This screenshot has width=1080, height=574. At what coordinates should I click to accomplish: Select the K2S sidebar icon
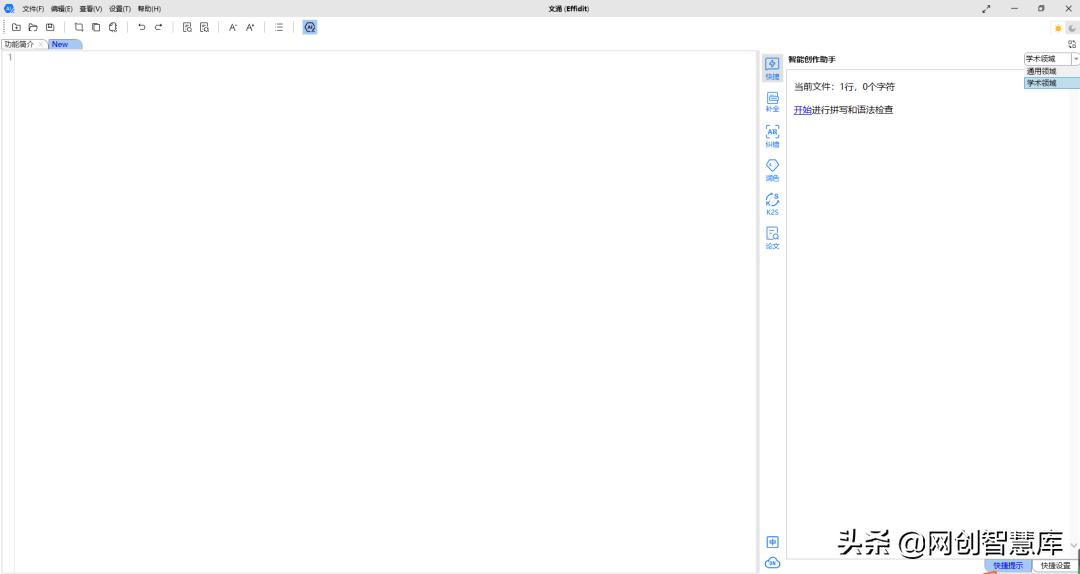click(772, 204)
